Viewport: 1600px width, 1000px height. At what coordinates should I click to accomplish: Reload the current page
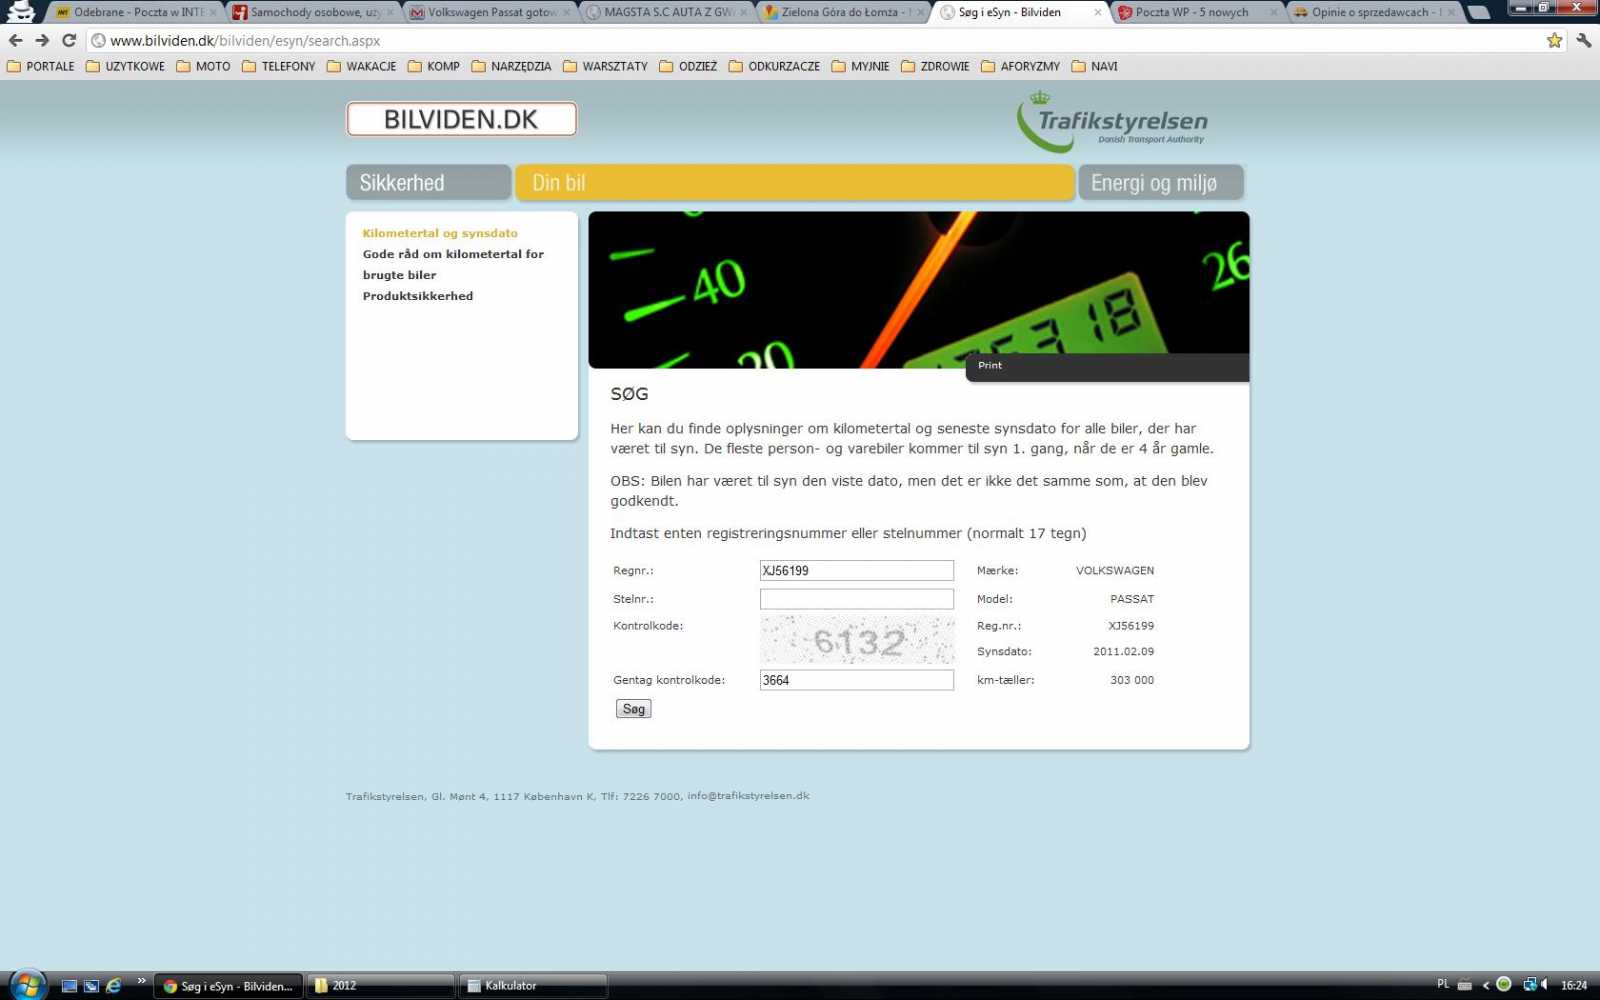click(x=69, y=41)
